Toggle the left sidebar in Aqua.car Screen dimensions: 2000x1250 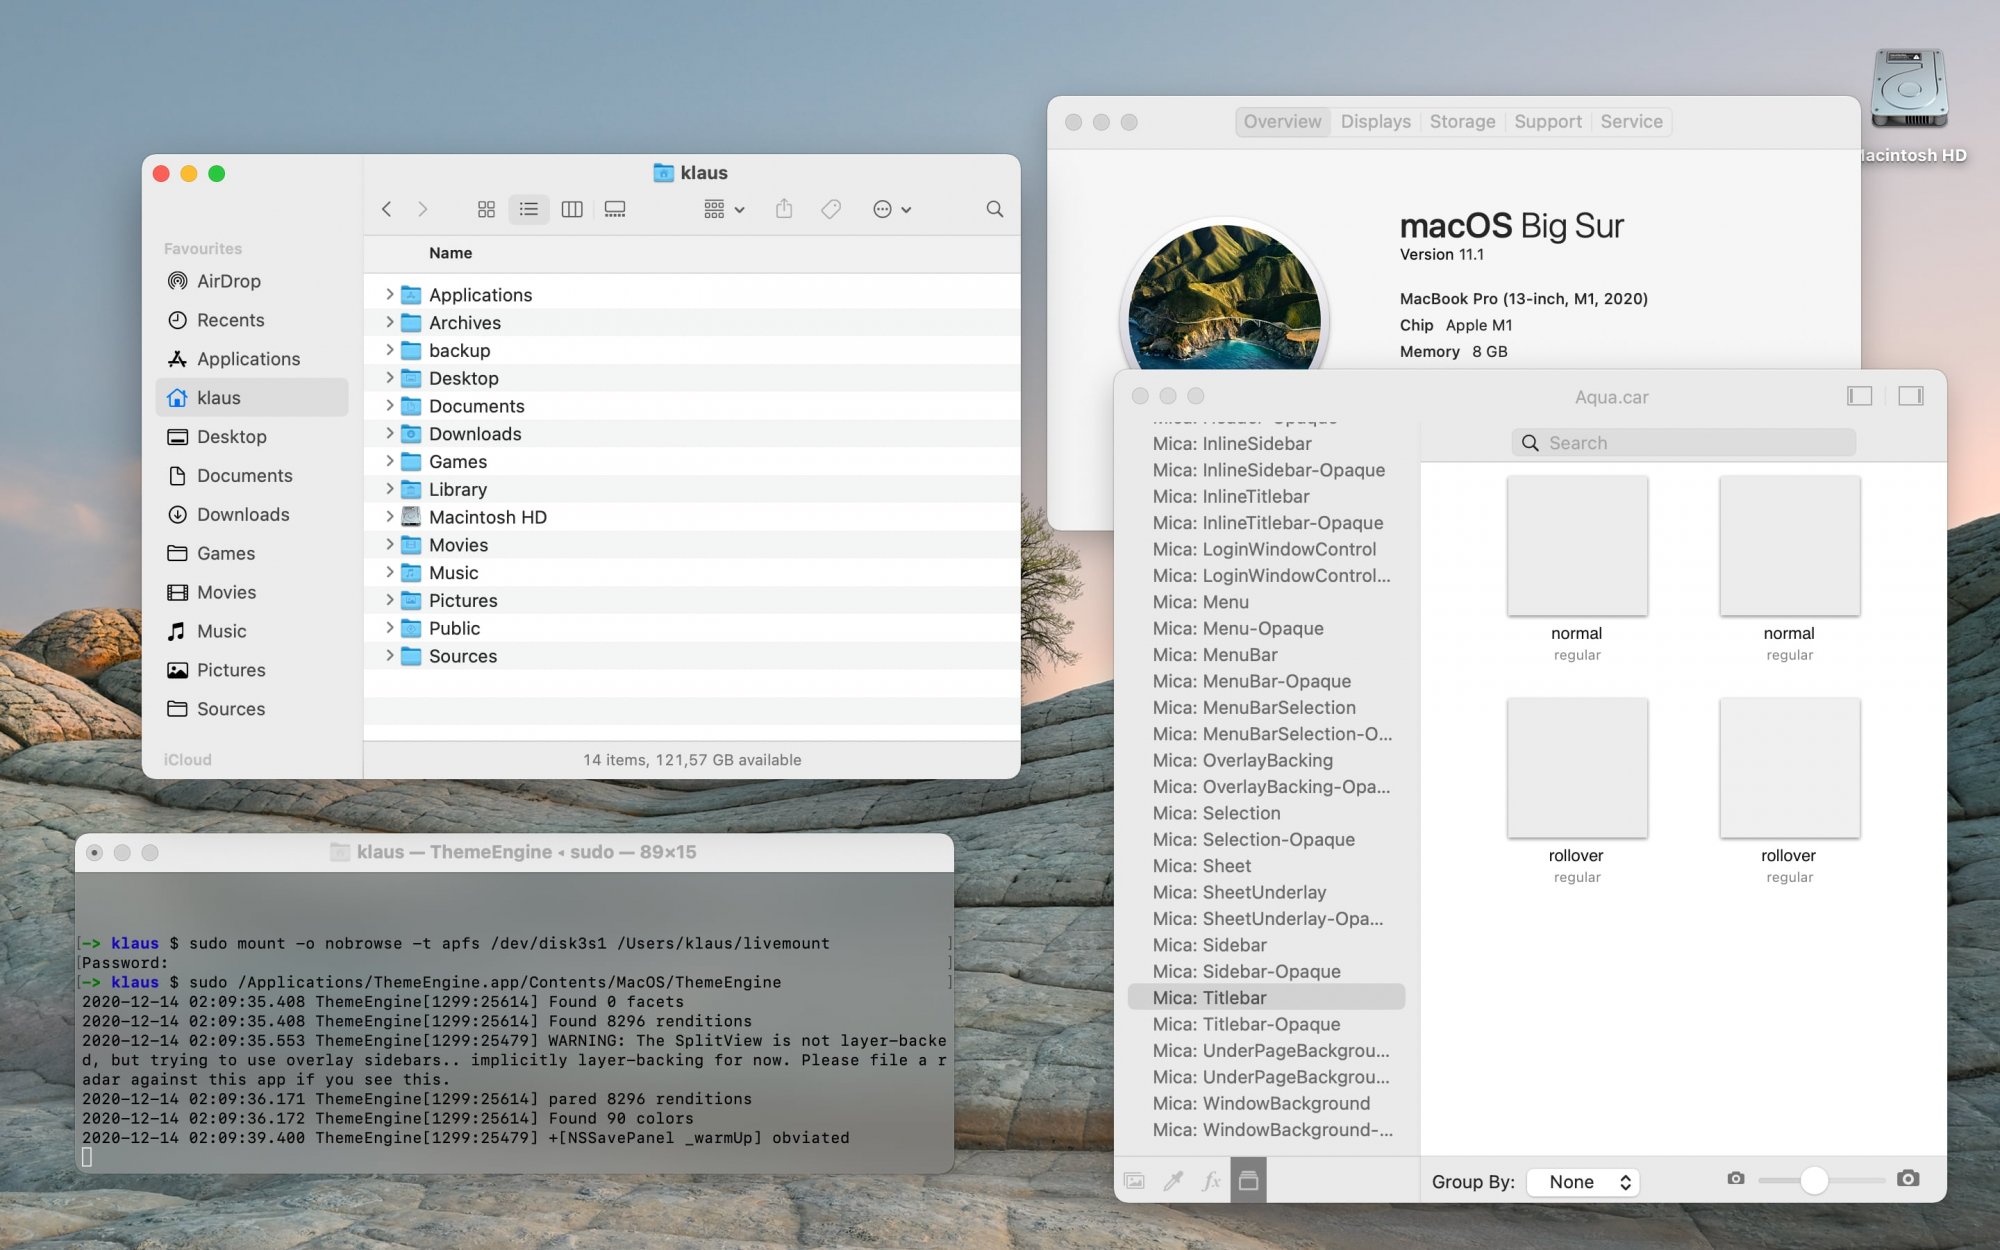tap(1859, 396)
